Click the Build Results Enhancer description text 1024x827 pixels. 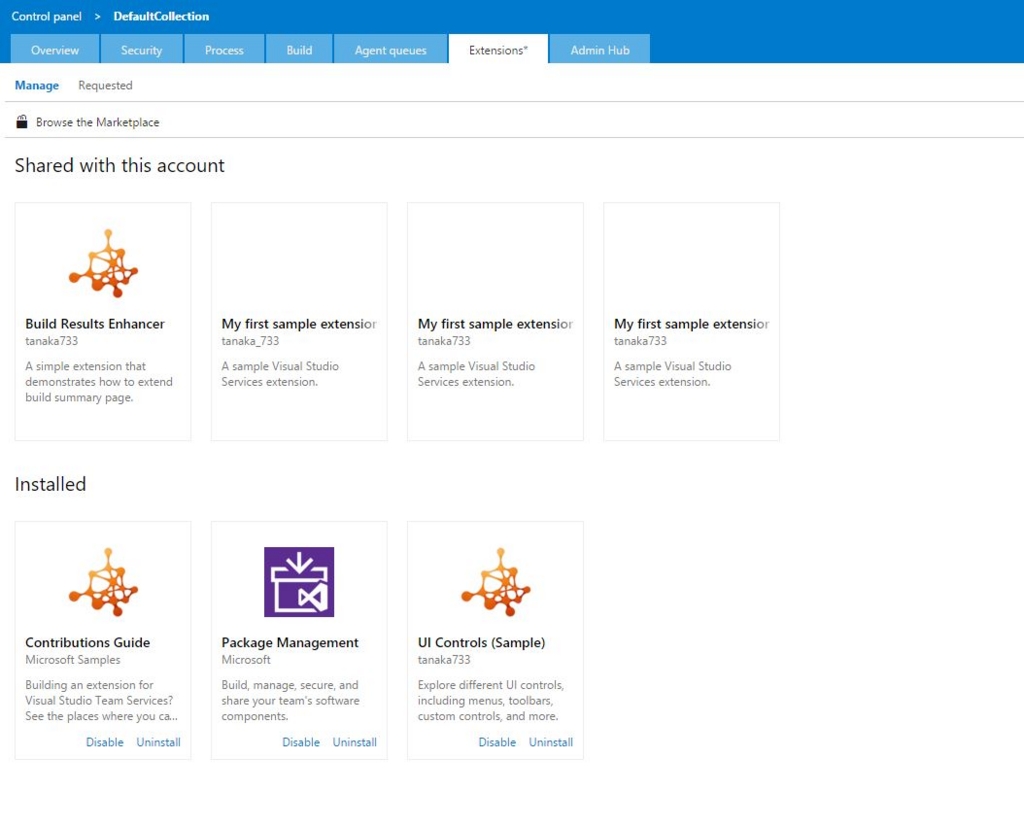pos(99,381)
